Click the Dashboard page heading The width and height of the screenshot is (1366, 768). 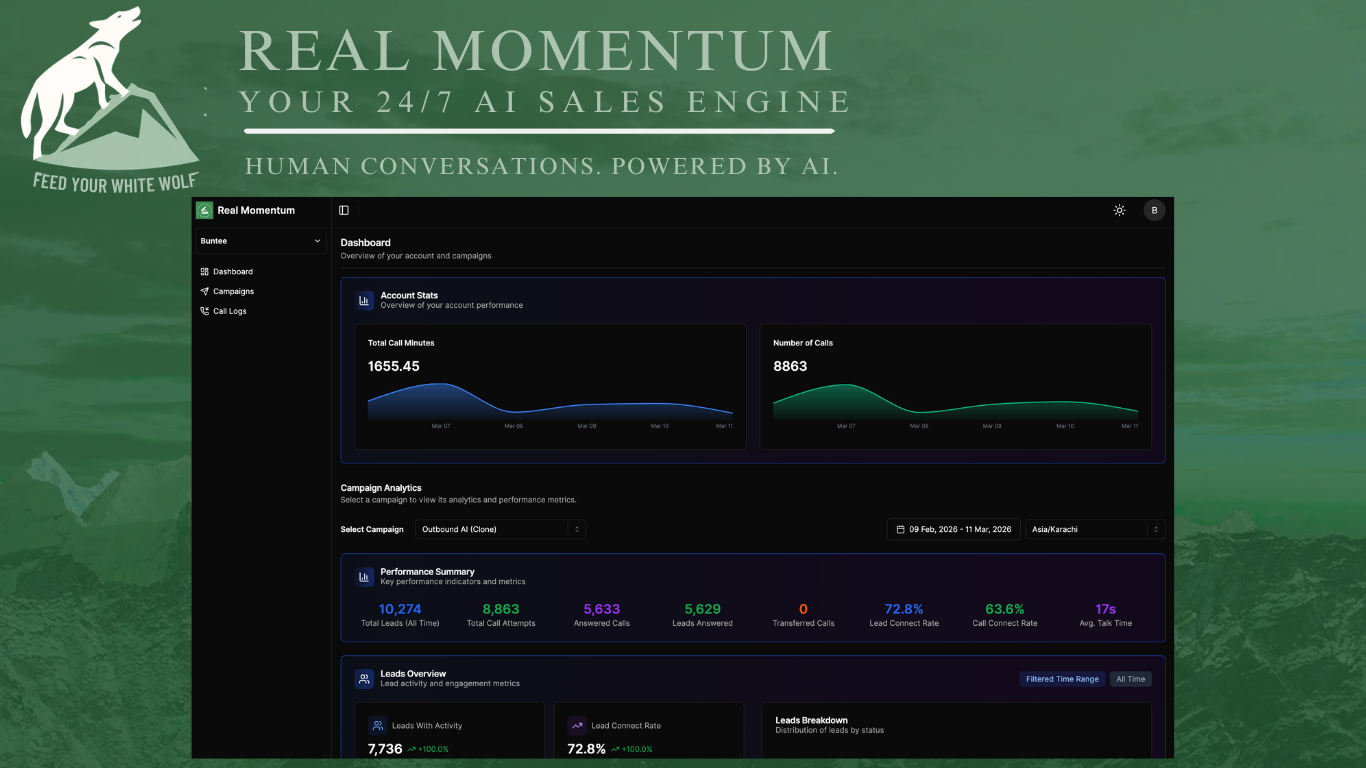(x=365, y=242)
